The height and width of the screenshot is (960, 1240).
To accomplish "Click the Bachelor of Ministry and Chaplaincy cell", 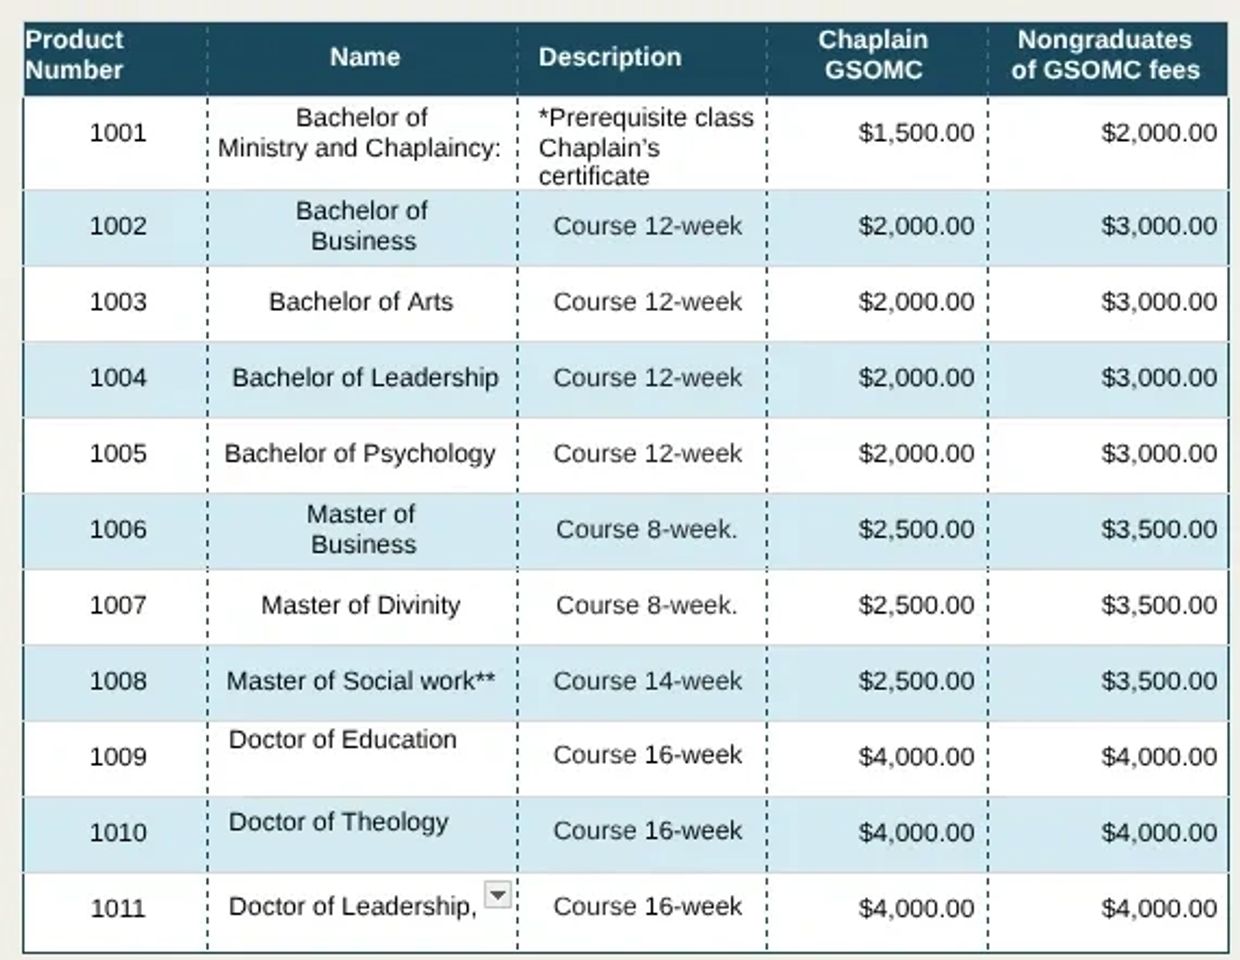I will [360, 133].
